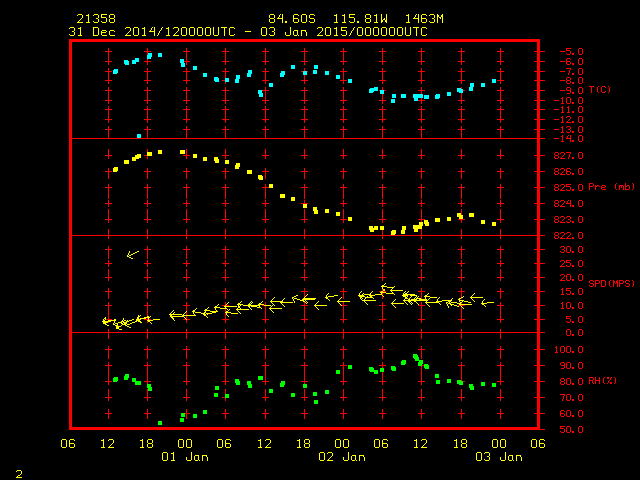Image resolution: width=640 pixels, height=480 pixels.
Task: Click the frame number 2 below the chart
Action: coord(19,474)
